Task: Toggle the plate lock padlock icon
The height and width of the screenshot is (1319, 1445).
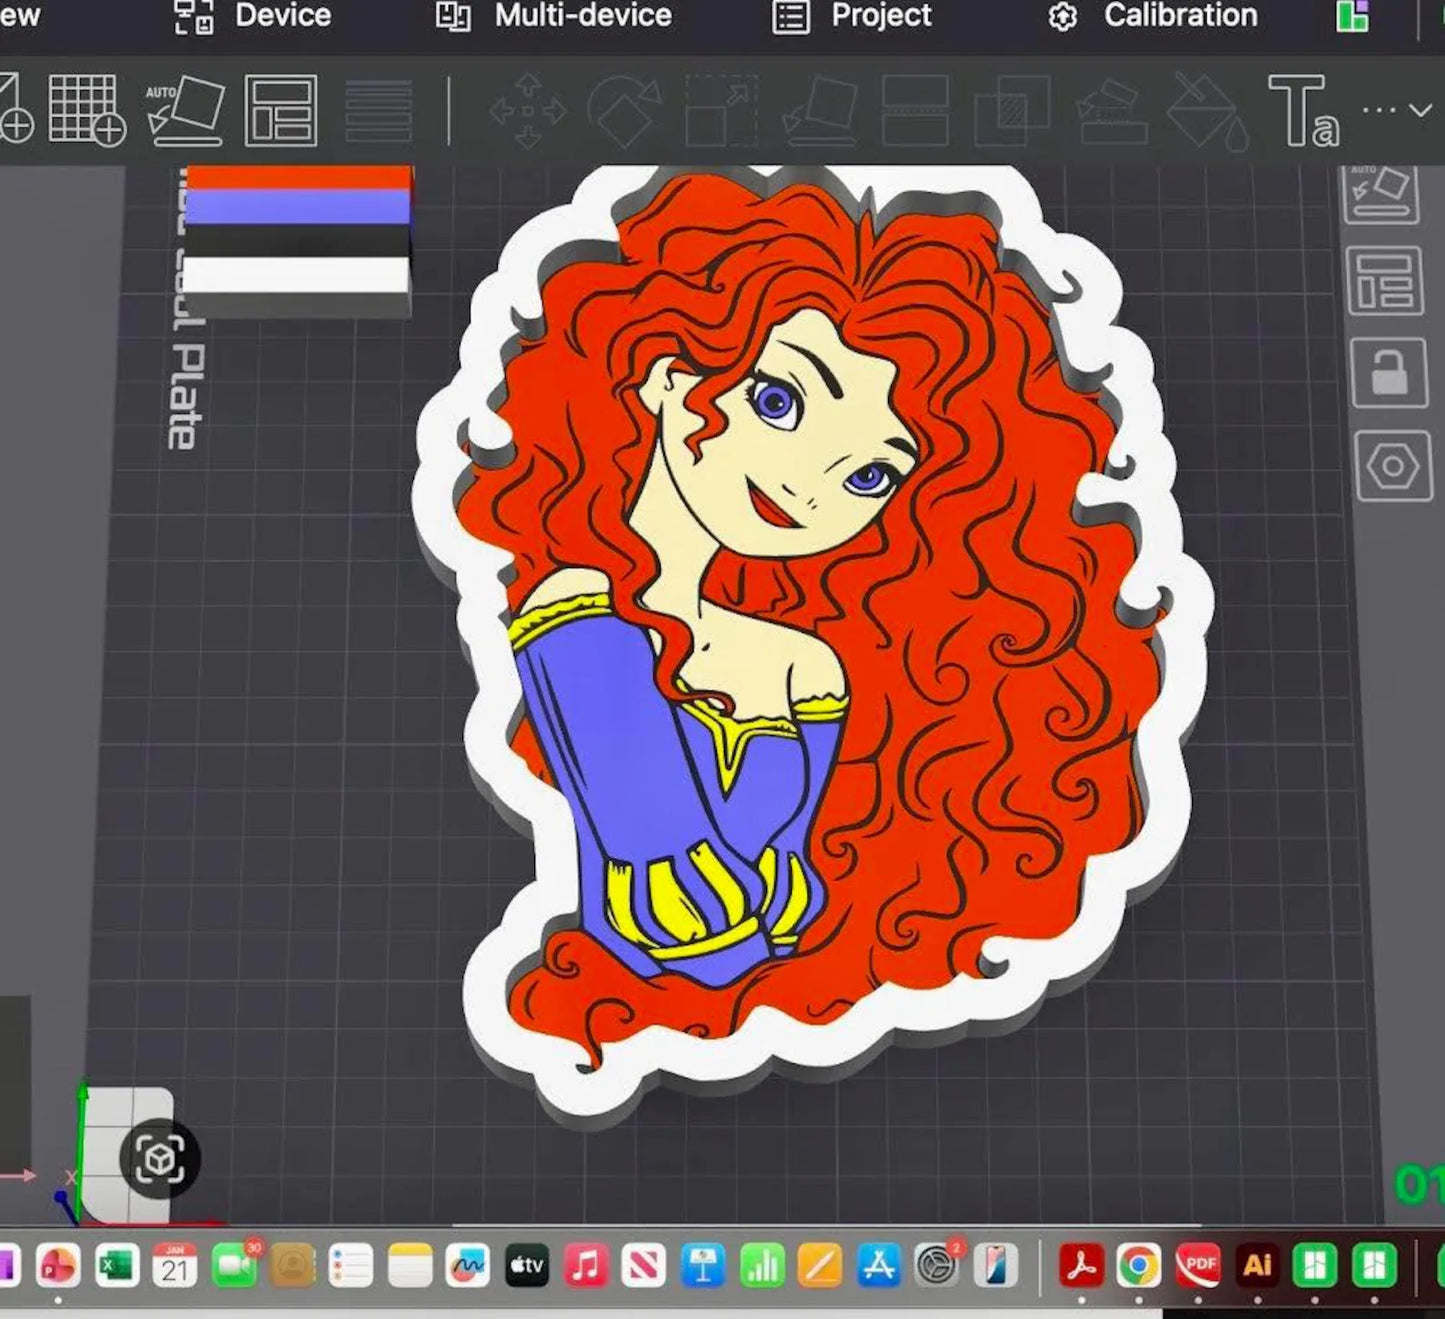Action: click(1389, 373)
